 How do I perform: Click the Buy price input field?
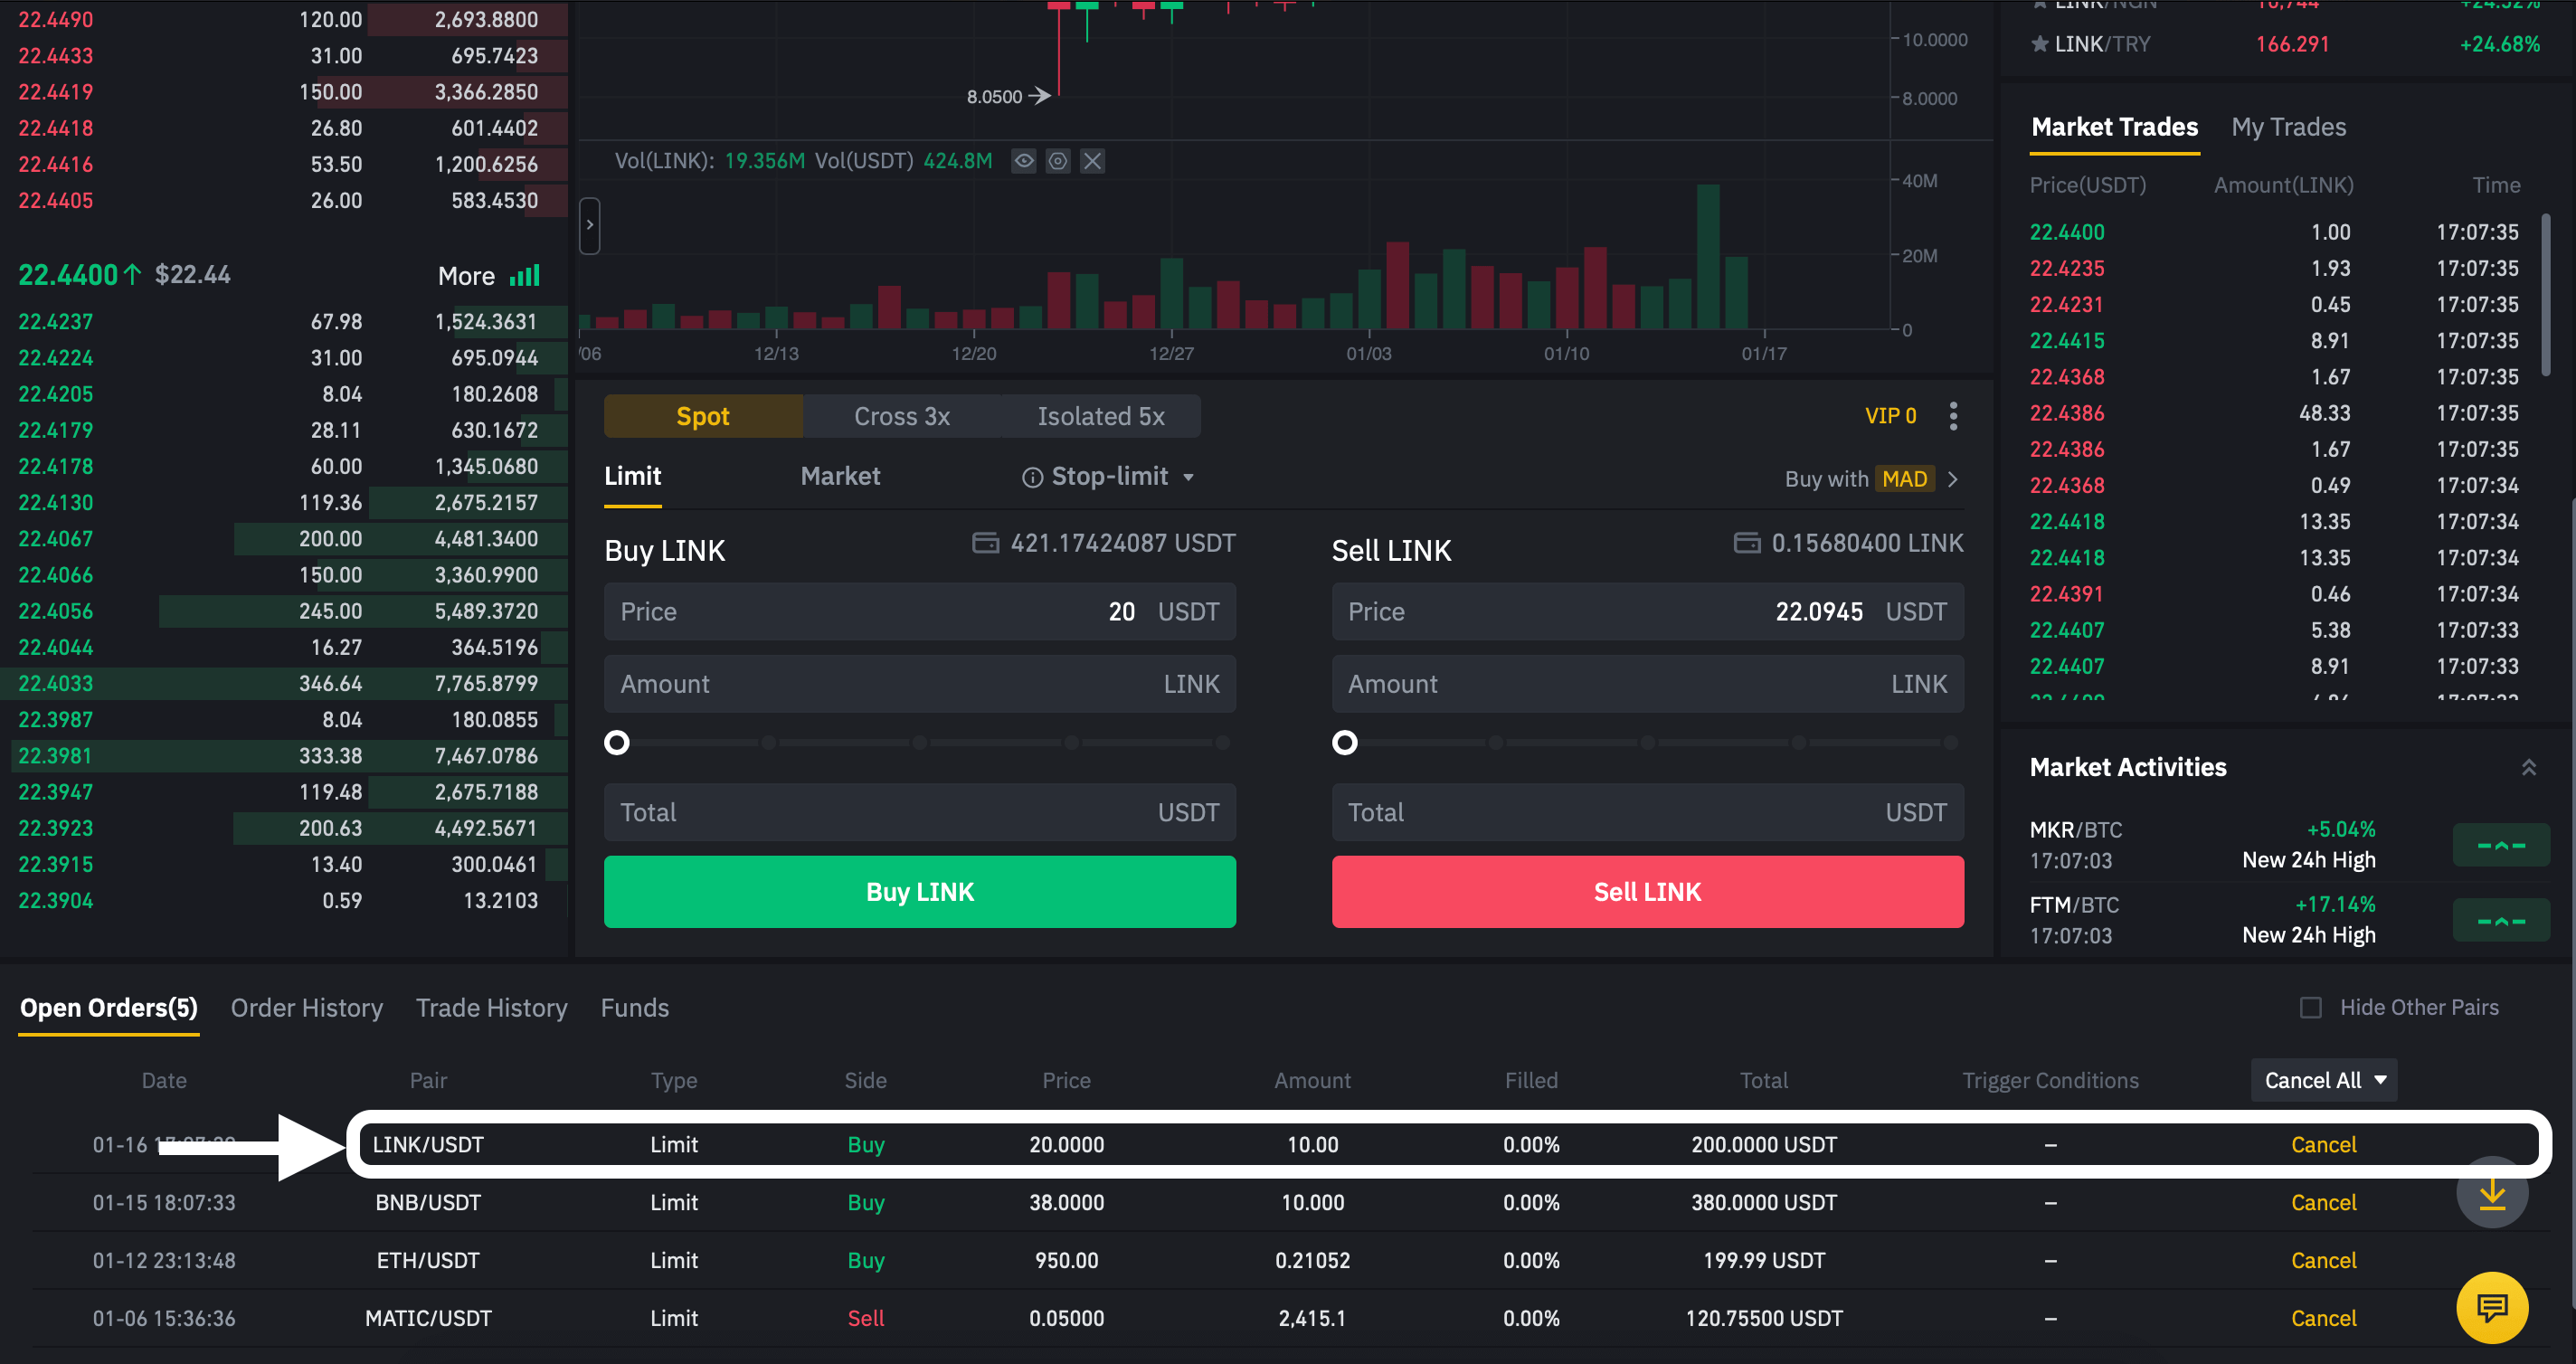coord(920,612)
